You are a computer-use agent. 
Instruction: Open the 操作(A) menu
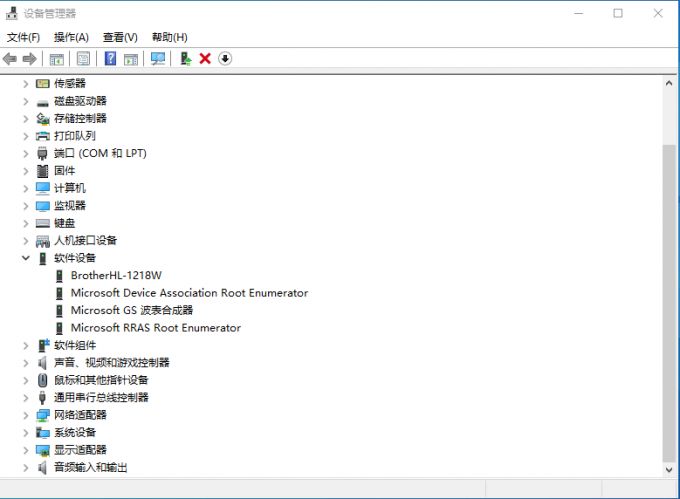click(x=71, y=37)
